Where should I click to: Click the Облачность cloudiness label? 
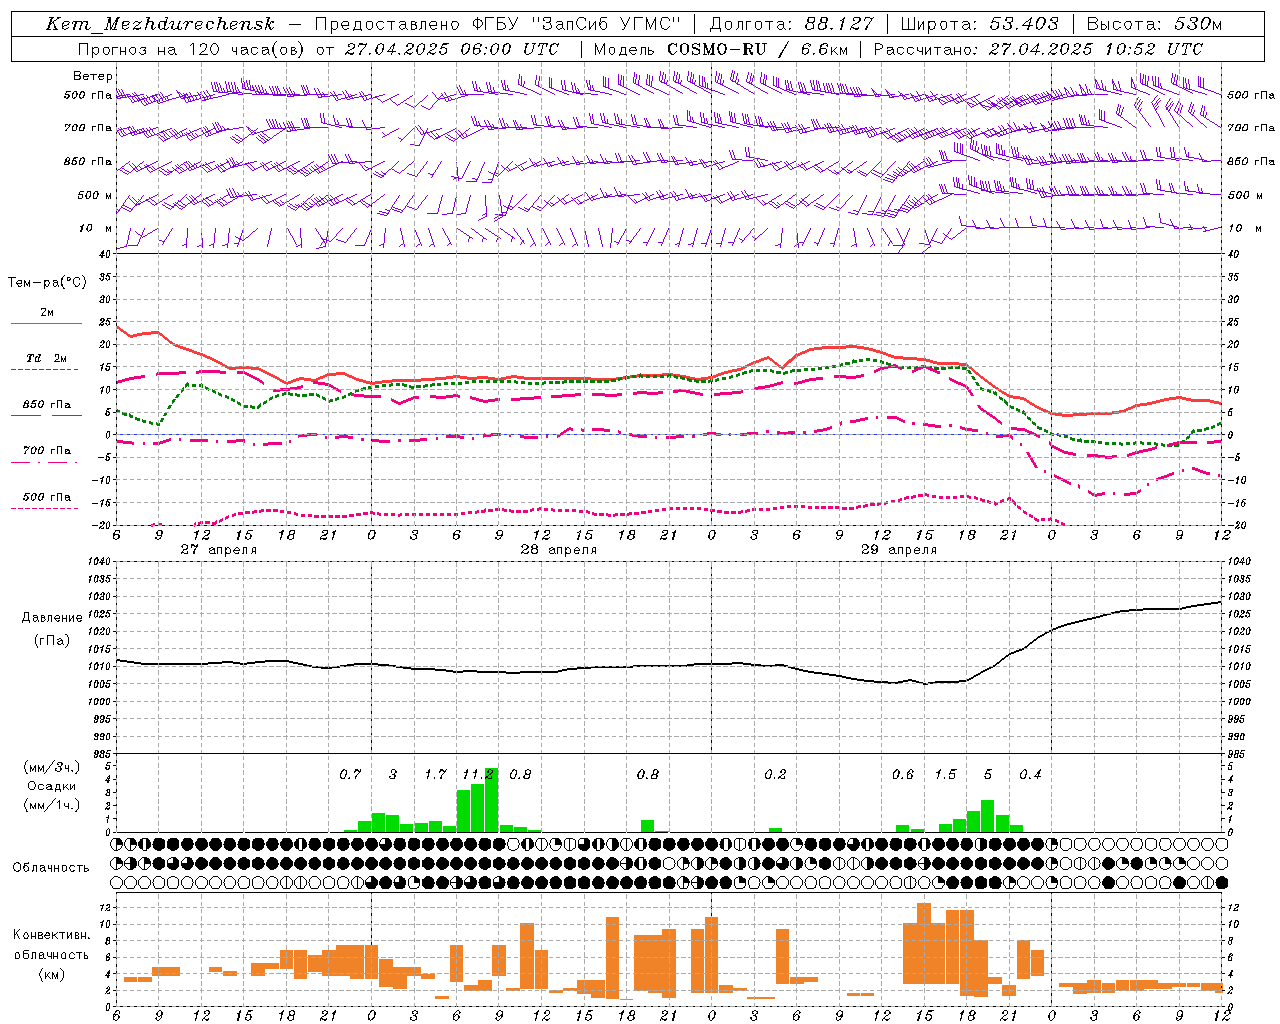pyautogui.click(x=51, y=867)
